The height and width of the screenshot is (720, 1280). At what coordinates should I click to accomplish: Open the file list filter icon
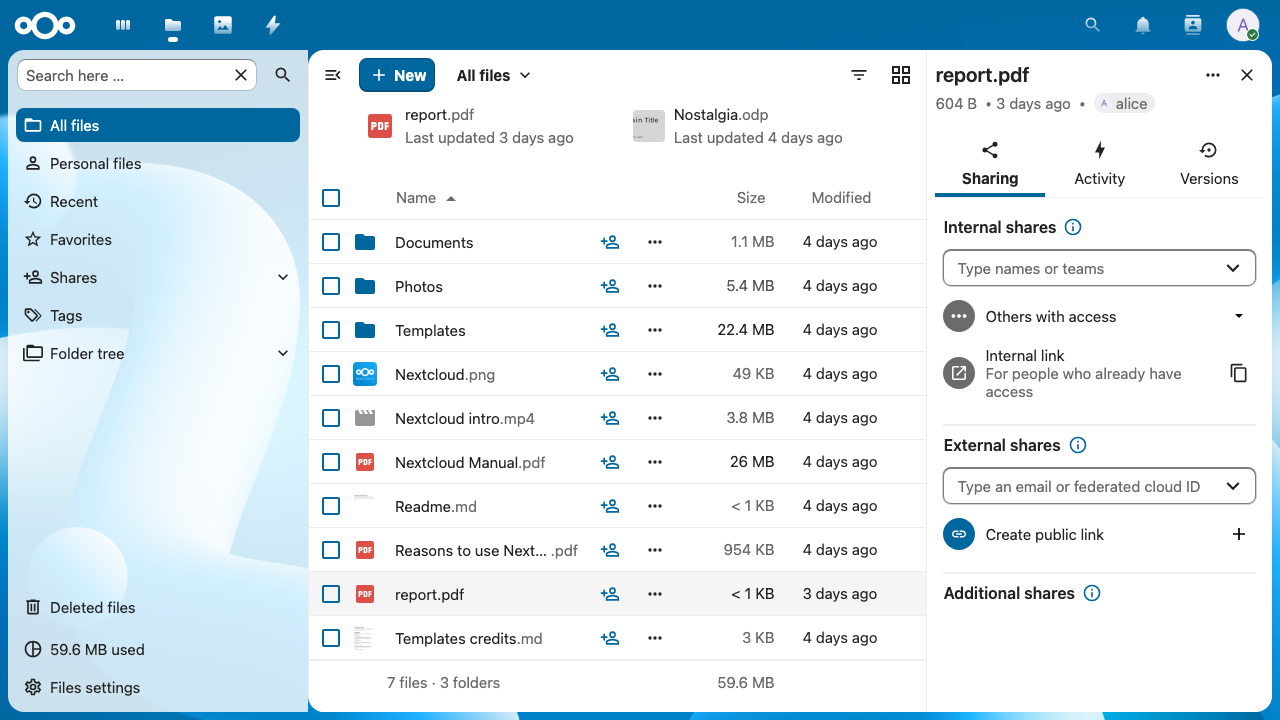pos(859,75)
